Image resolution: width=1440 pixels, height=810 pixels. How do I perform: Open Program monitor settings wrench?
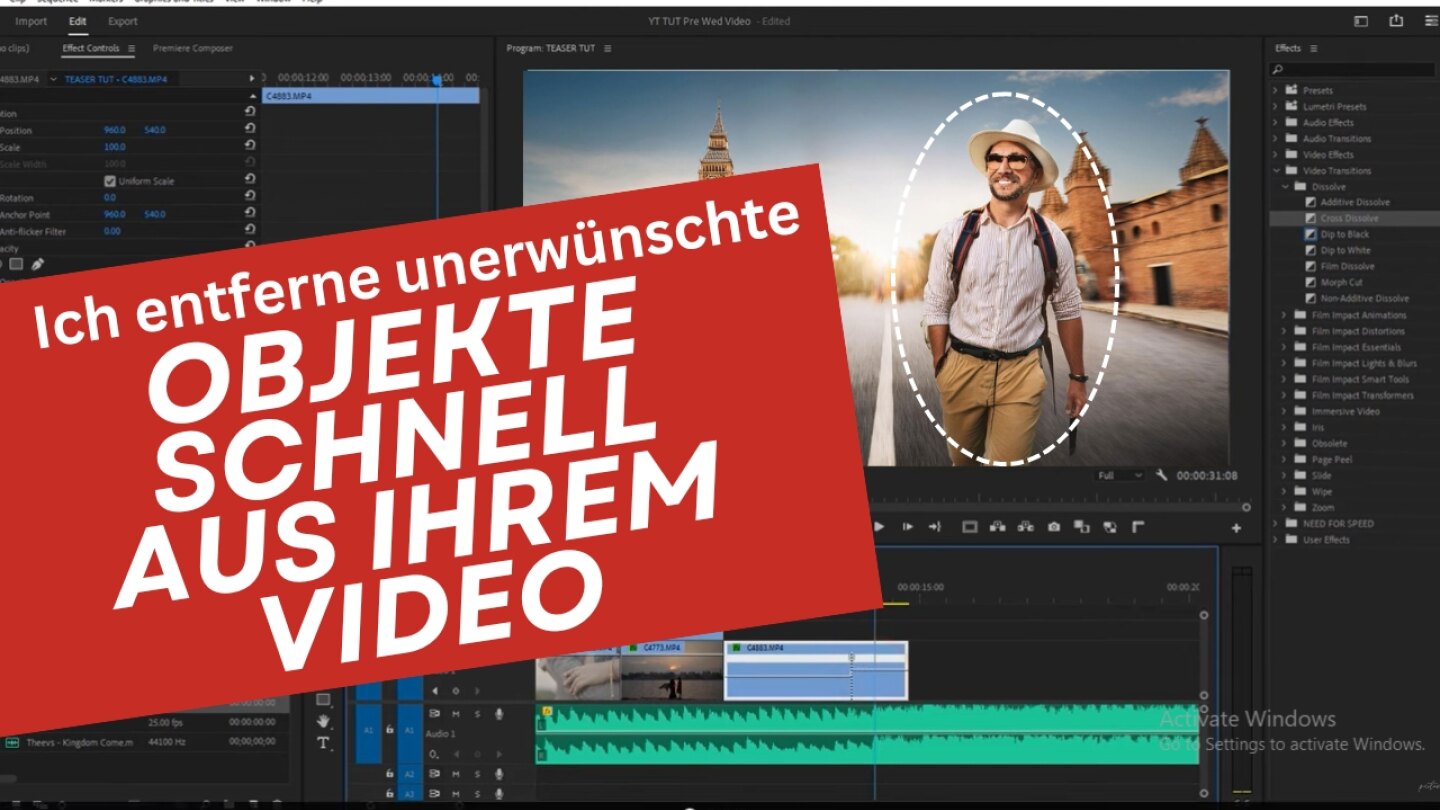(1161, 476)
